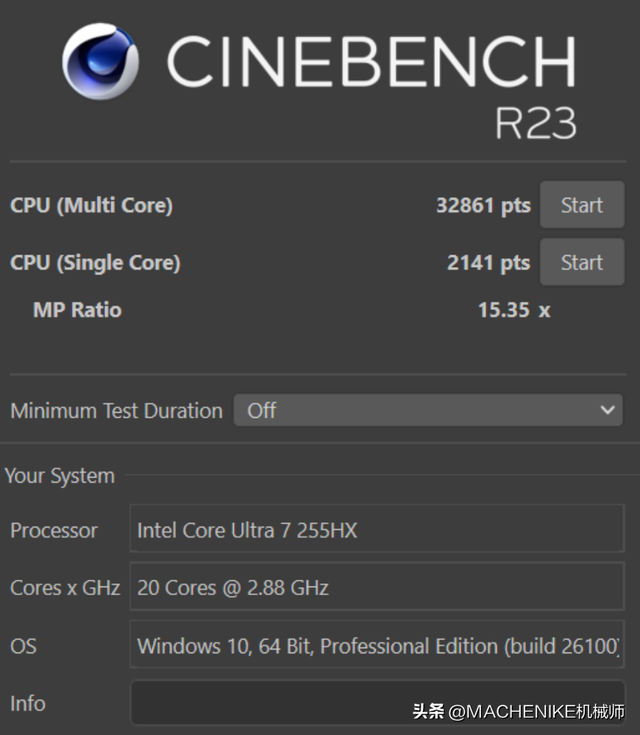The width and height of the screenshot is (640, 735).
Task: Start the CPU Multi Core test
Action: pos(582,205)
